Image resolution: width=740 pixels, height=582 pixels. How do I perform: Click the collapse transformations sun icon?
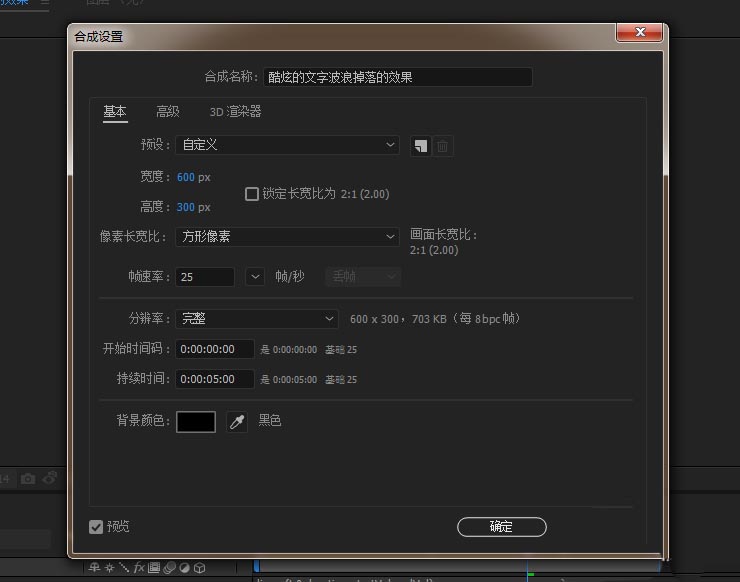pos(109,567)
